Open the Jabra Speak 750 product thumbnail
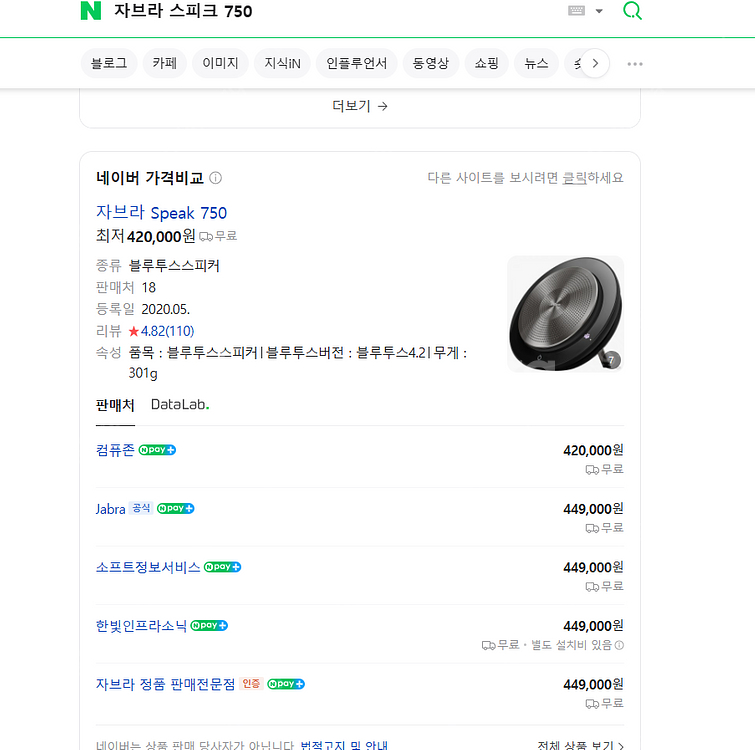This screenshot has width=755, height=750. click(x=565, y=313)
